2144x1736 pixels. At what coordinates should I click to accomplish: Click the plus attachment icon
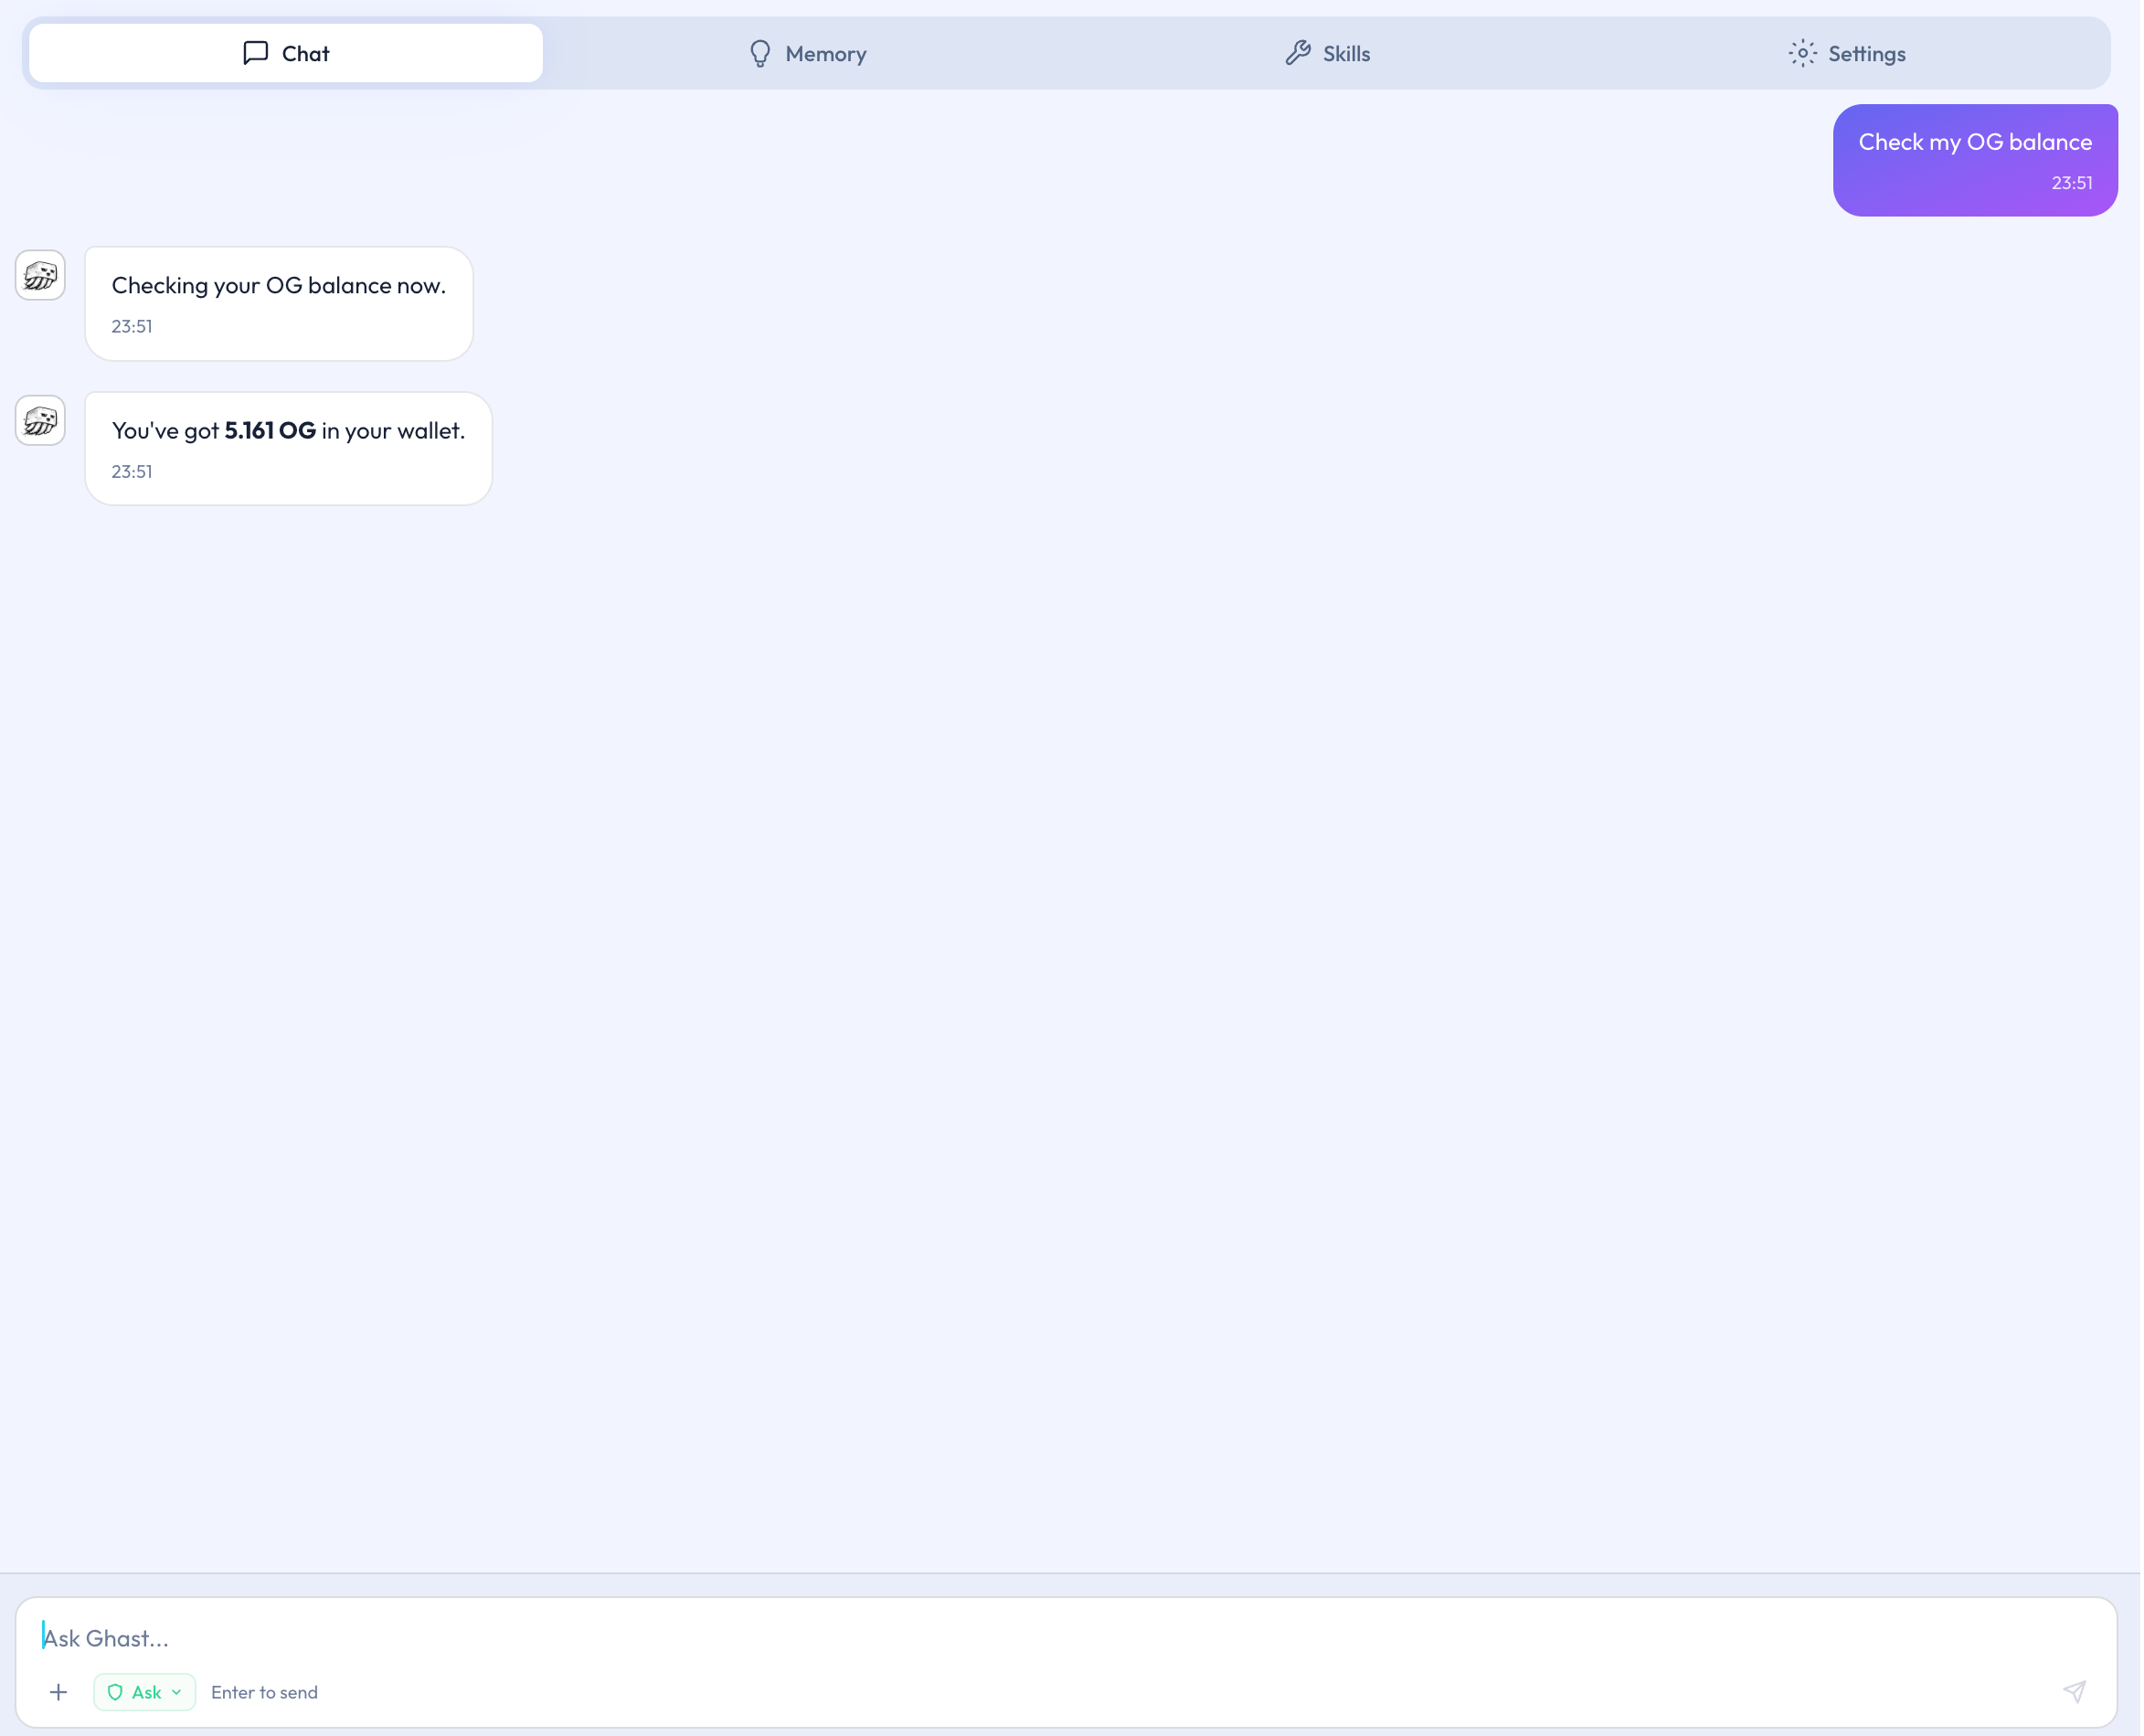click(58, 1693)
